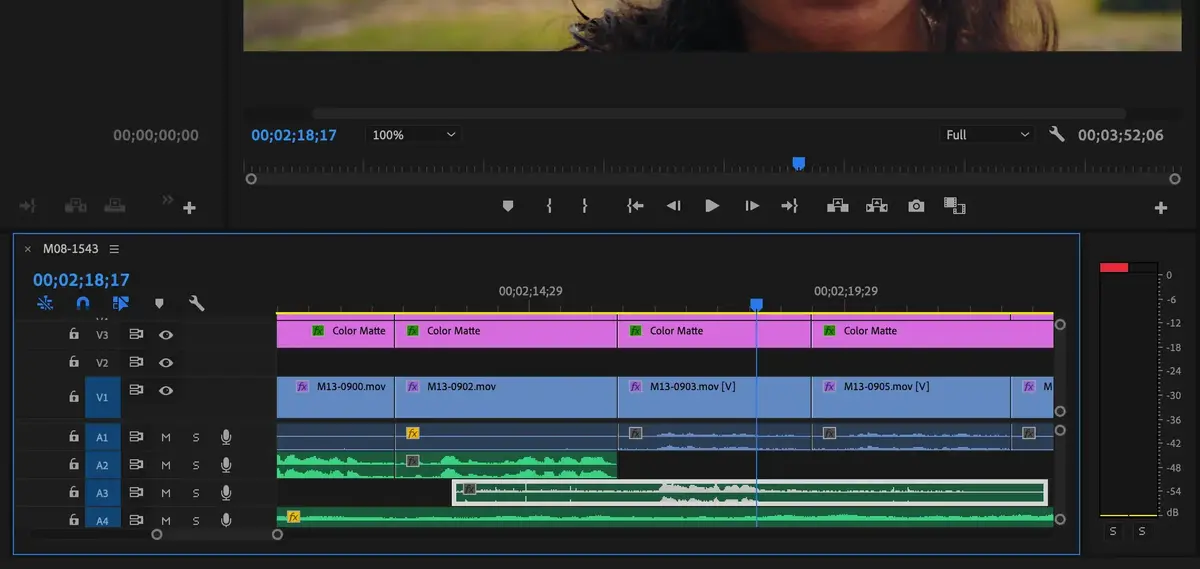Click the timeline horizontal zoom scrollbar
The height and width of the screenshot is (569, 1200).
217,535
